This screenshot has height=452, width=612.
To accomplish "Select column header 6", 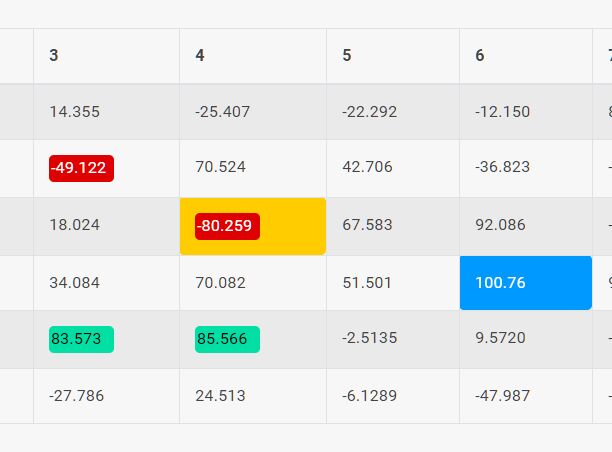I will coord(526,56).
